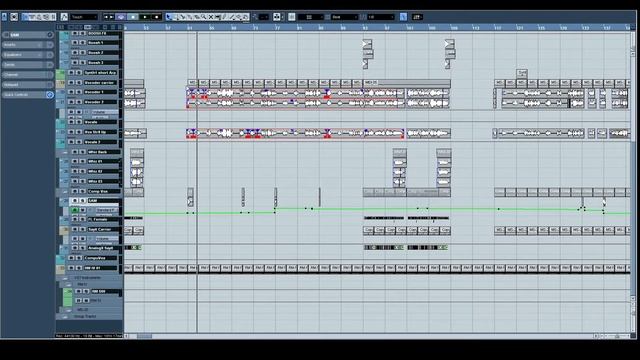Open the small dropdown left of snap icon
Viewport: 640px width, 360px height.
tap(263, 17)
